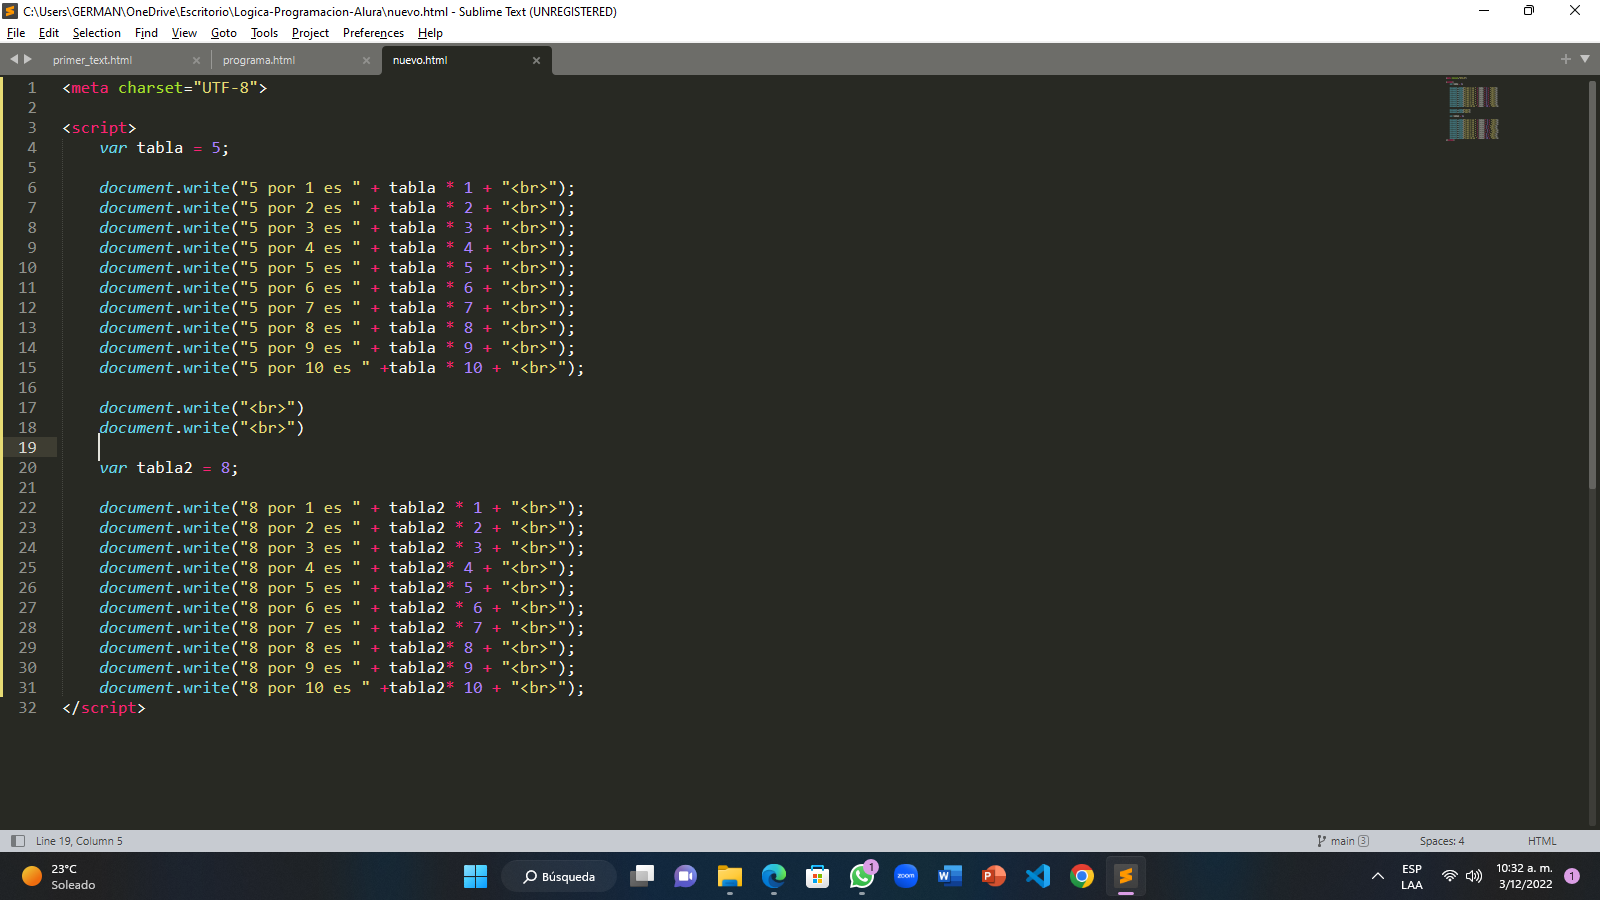Add a new tab with plus icon
This screenshot has width=1600, height=900.
(1566, 59)
